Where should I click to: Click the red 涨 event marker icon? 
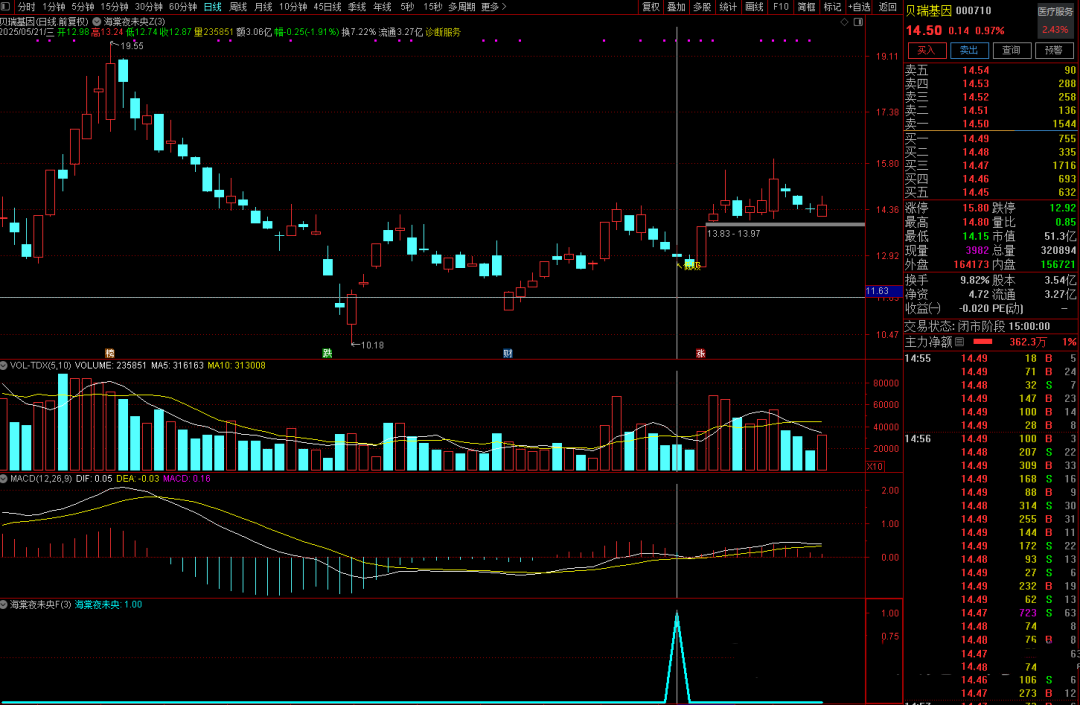[x=700, y=353]
